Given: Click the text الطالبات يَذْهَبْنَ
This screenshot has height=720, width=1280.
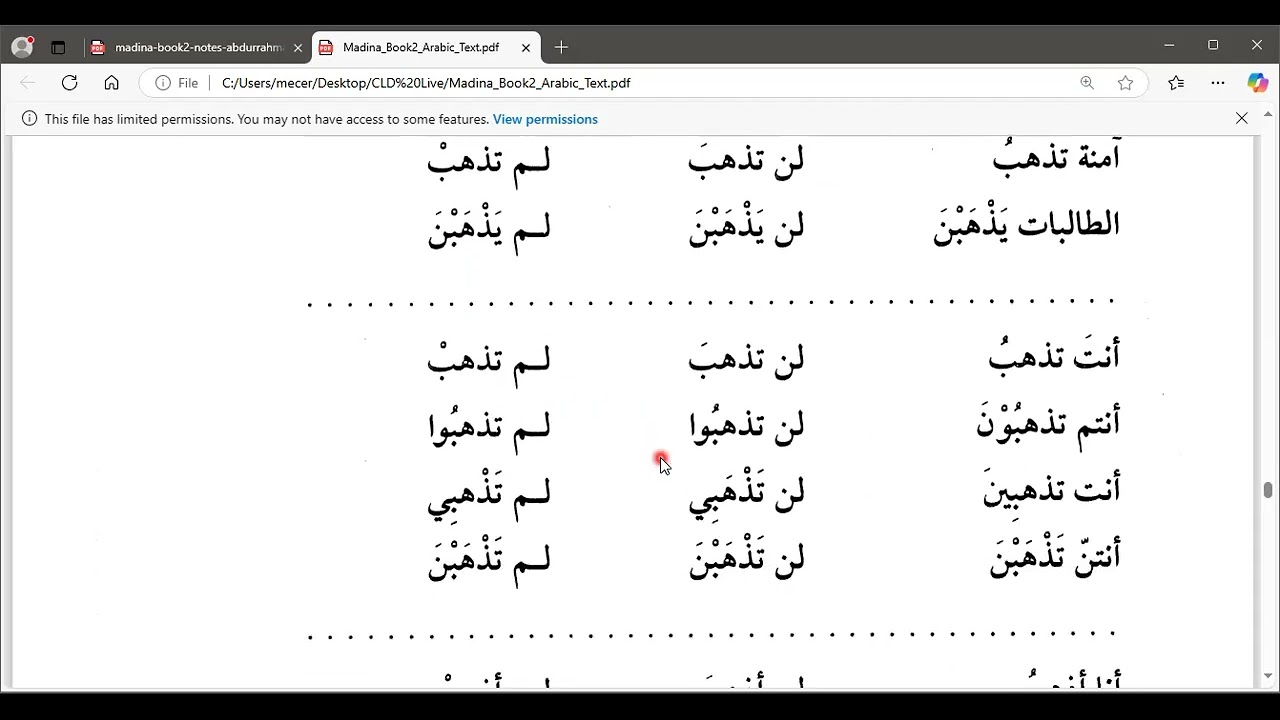Looking at the screenshot, I should tap(1027, 226).
